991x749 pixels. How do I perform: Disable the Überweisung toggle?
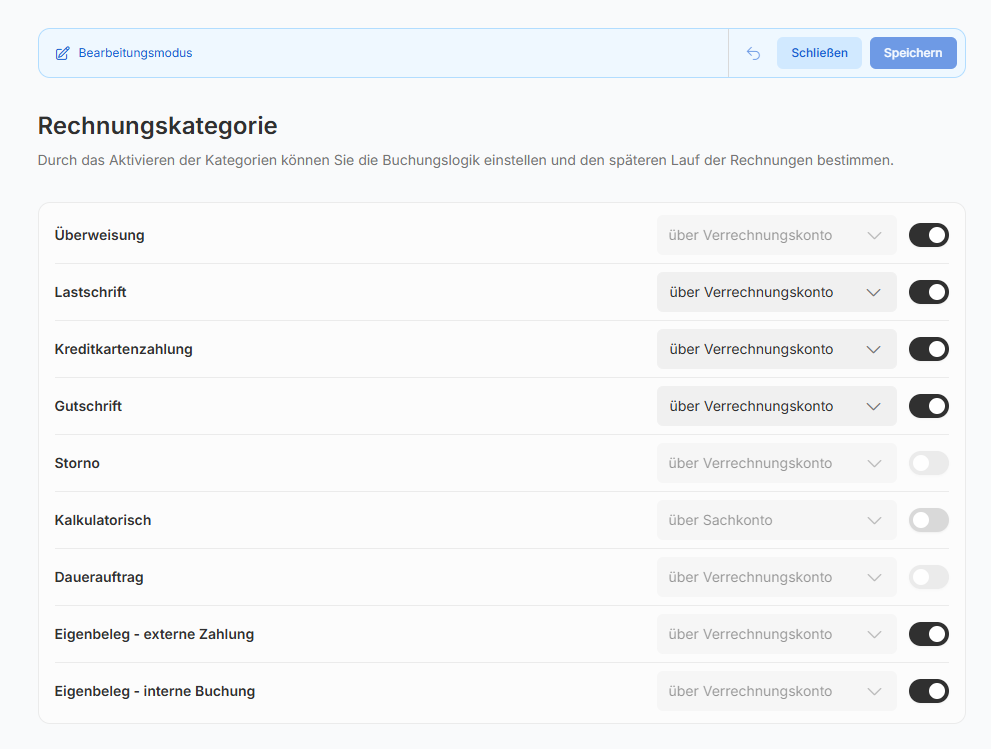[928, 235]
